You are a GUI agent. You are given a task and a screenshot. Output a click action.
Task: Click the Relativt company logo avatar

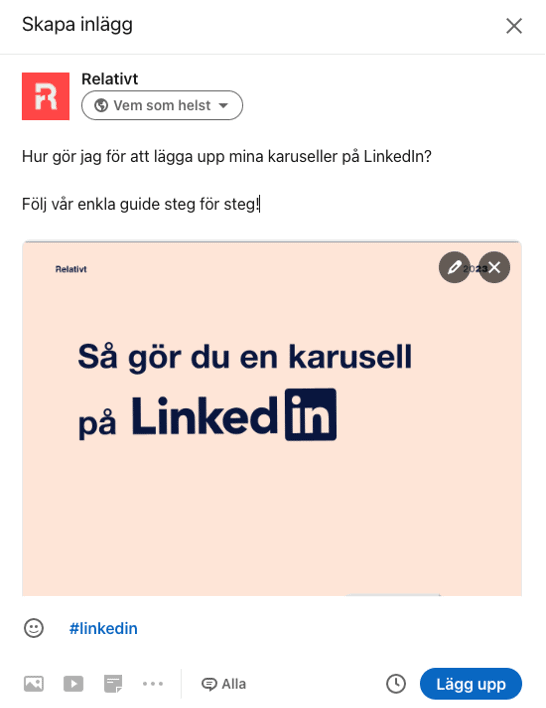(x=46, y=96)
